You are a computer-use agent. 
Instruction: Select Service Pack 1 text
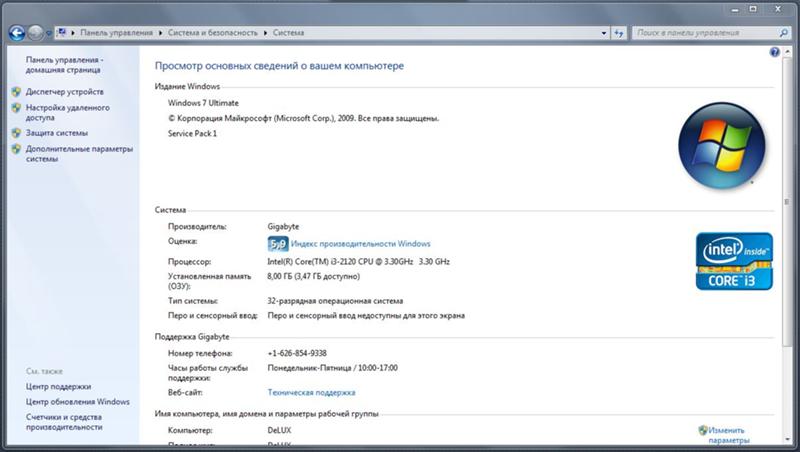[x=192, y=134]
